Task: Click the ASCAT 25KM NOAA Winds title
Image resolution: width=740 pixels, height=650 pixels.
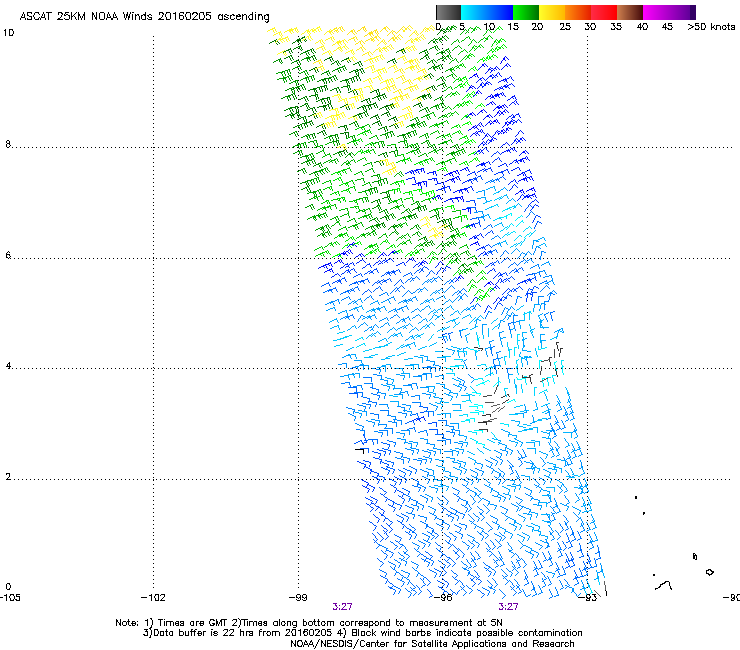Action: [x=144, y=17]
